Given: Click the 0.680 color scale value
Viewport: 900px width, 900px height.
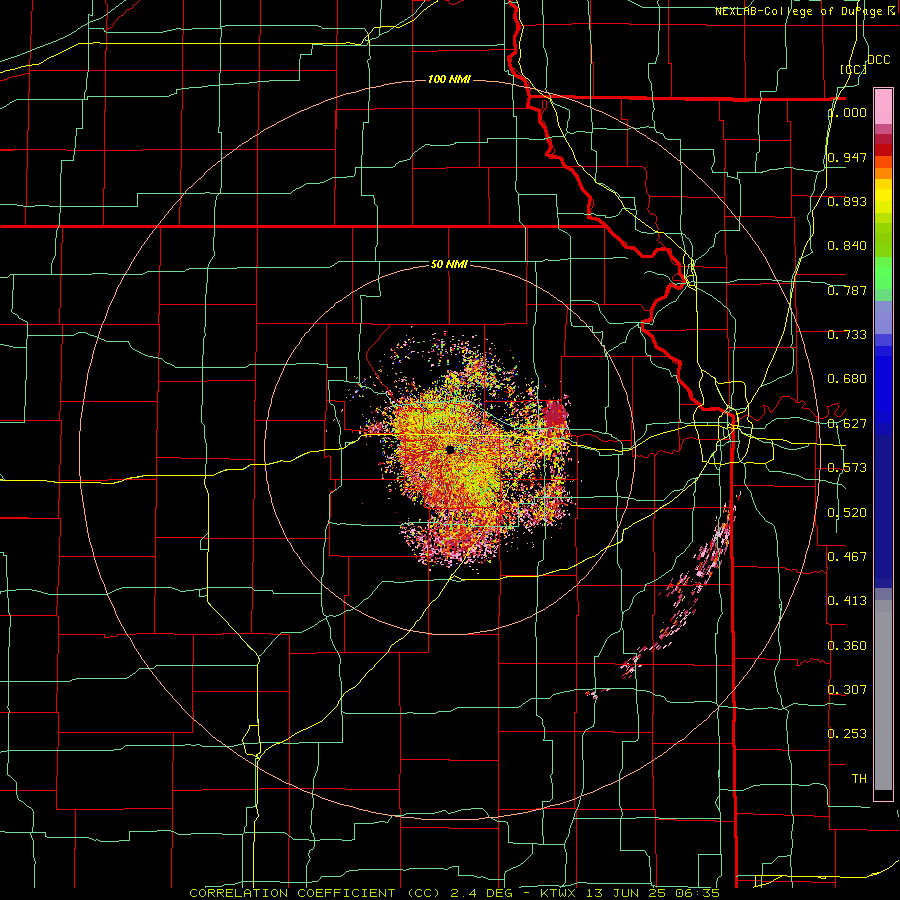Looking at the screenshot, I should (847, 379).
